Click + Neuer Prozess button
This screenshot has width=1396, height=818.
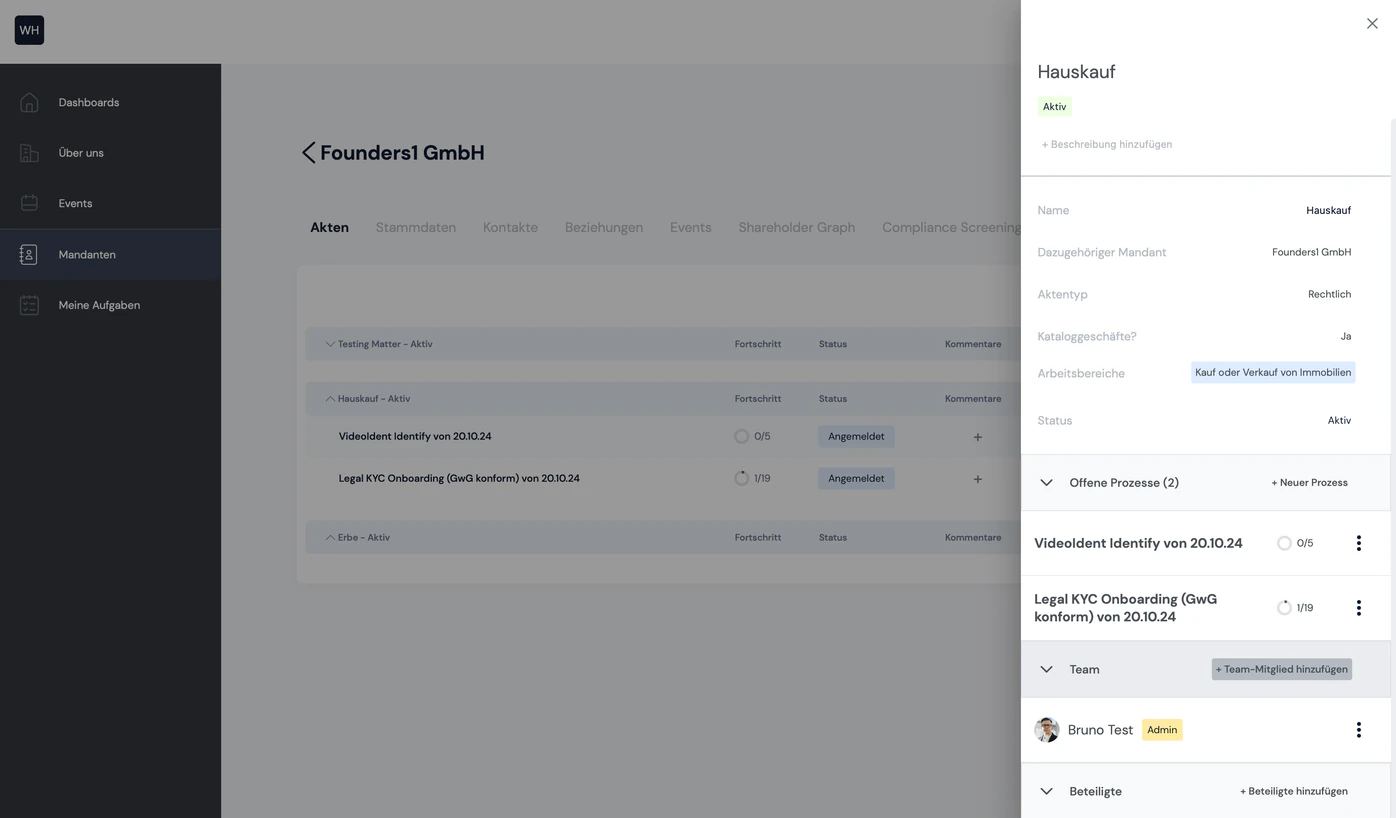click(x=1309, y=483)
